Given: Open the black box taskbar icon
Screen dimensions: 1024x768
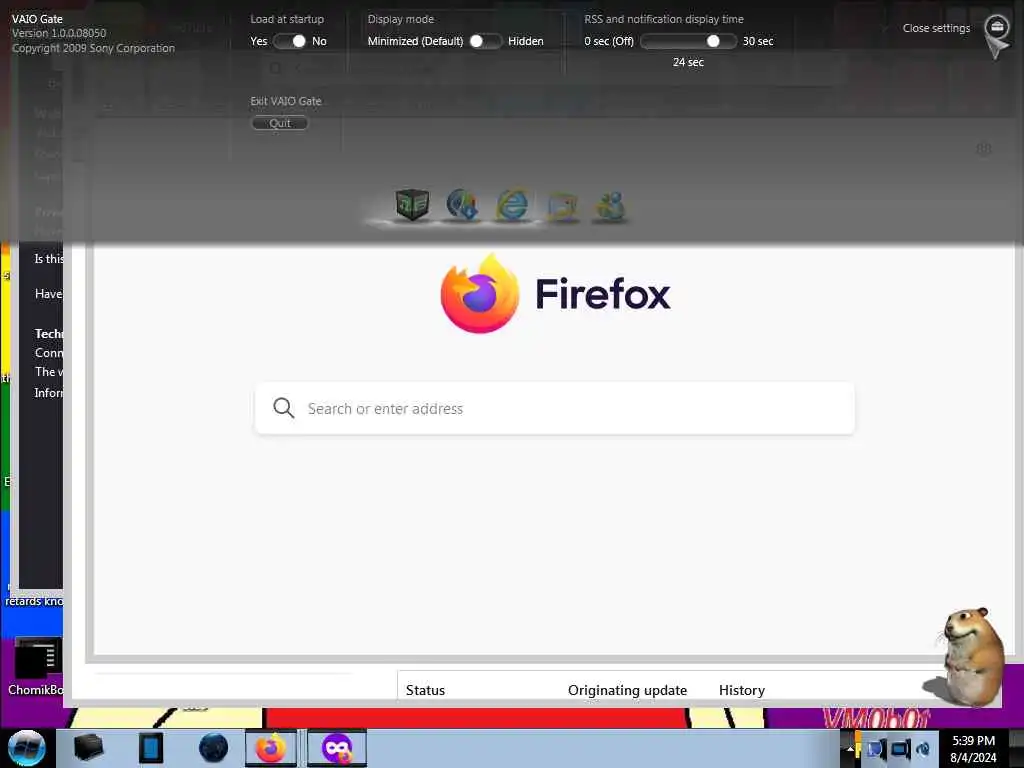Looking at the screenshot, I should pos(88,748).
